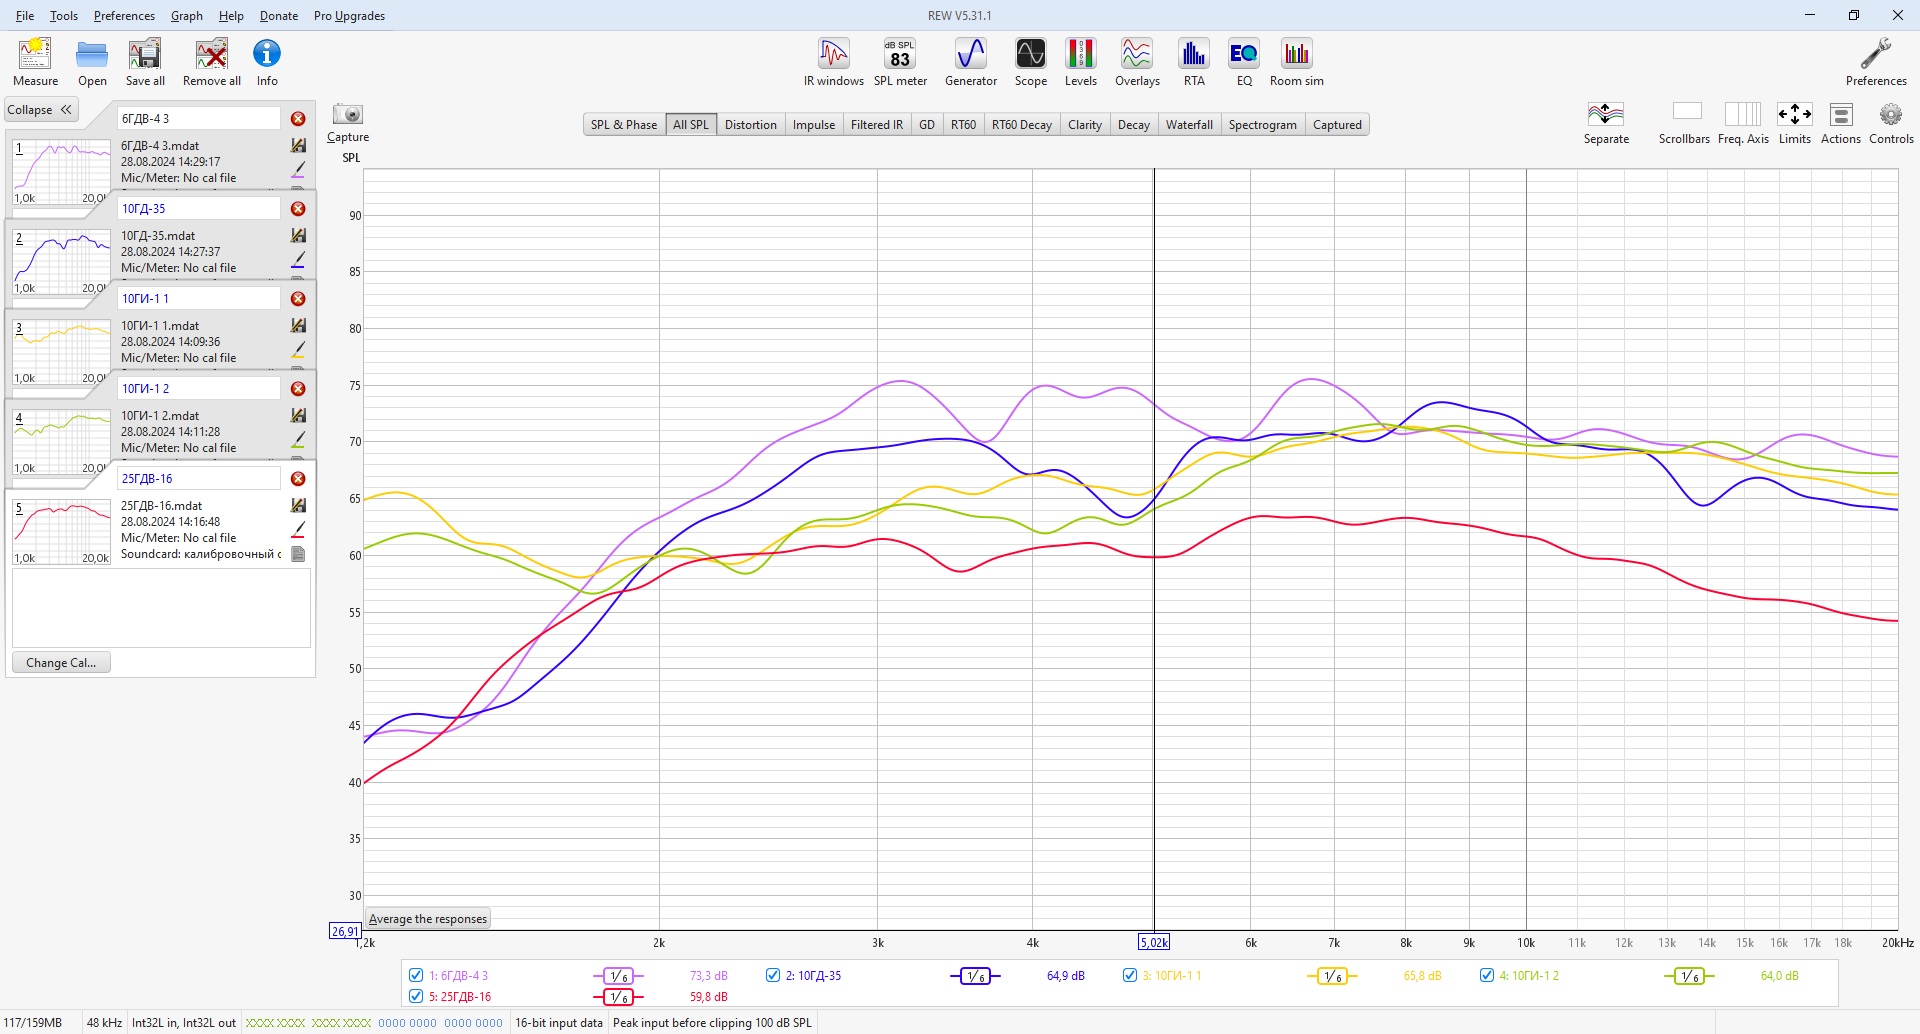
Task: Save the 6ГДВ-4 3 measurement
Action: tap(298, 146)
